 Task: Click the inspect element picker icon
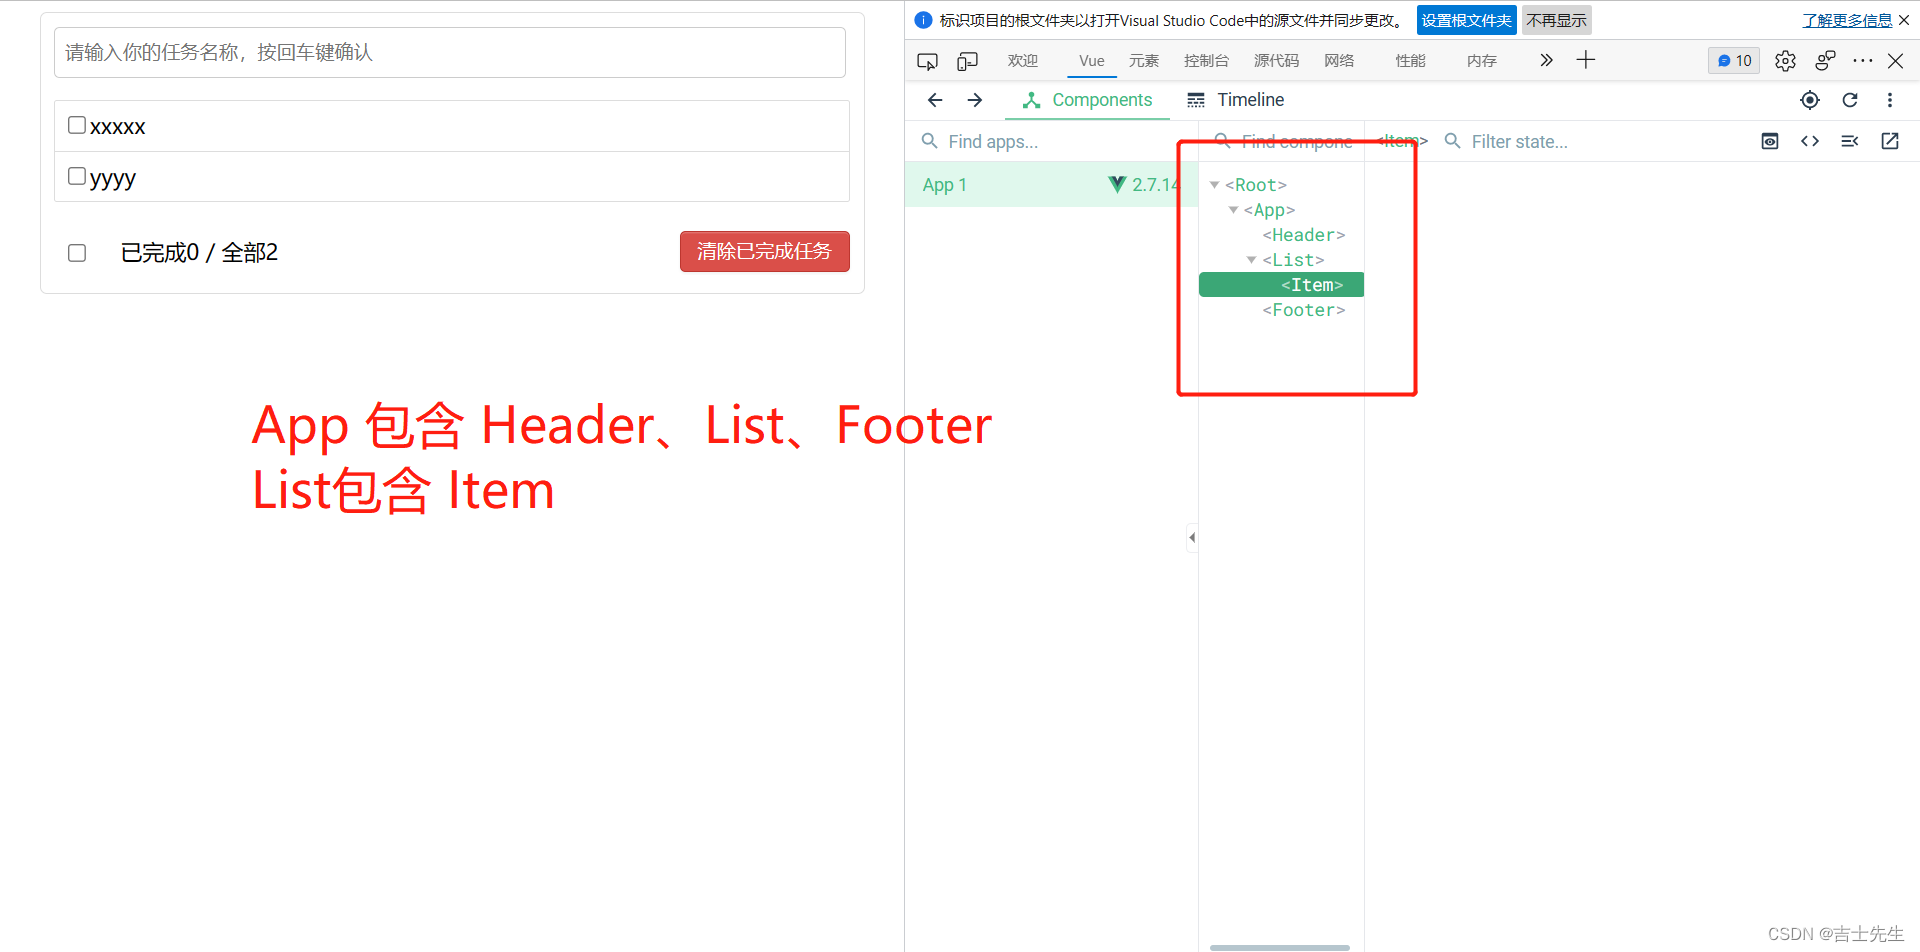coord(927,61)
